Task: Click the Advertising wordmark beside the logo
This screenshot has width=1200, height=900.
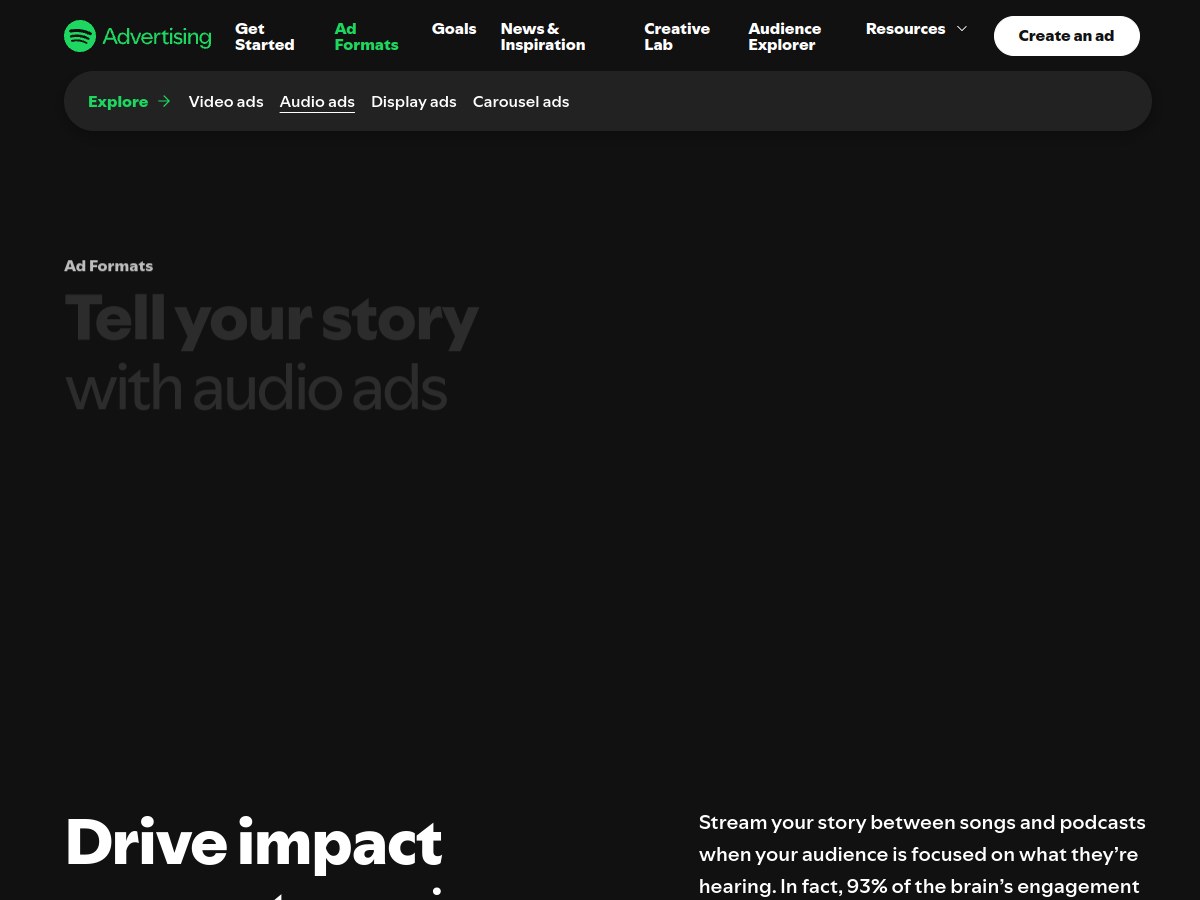Action: (157, 37)
